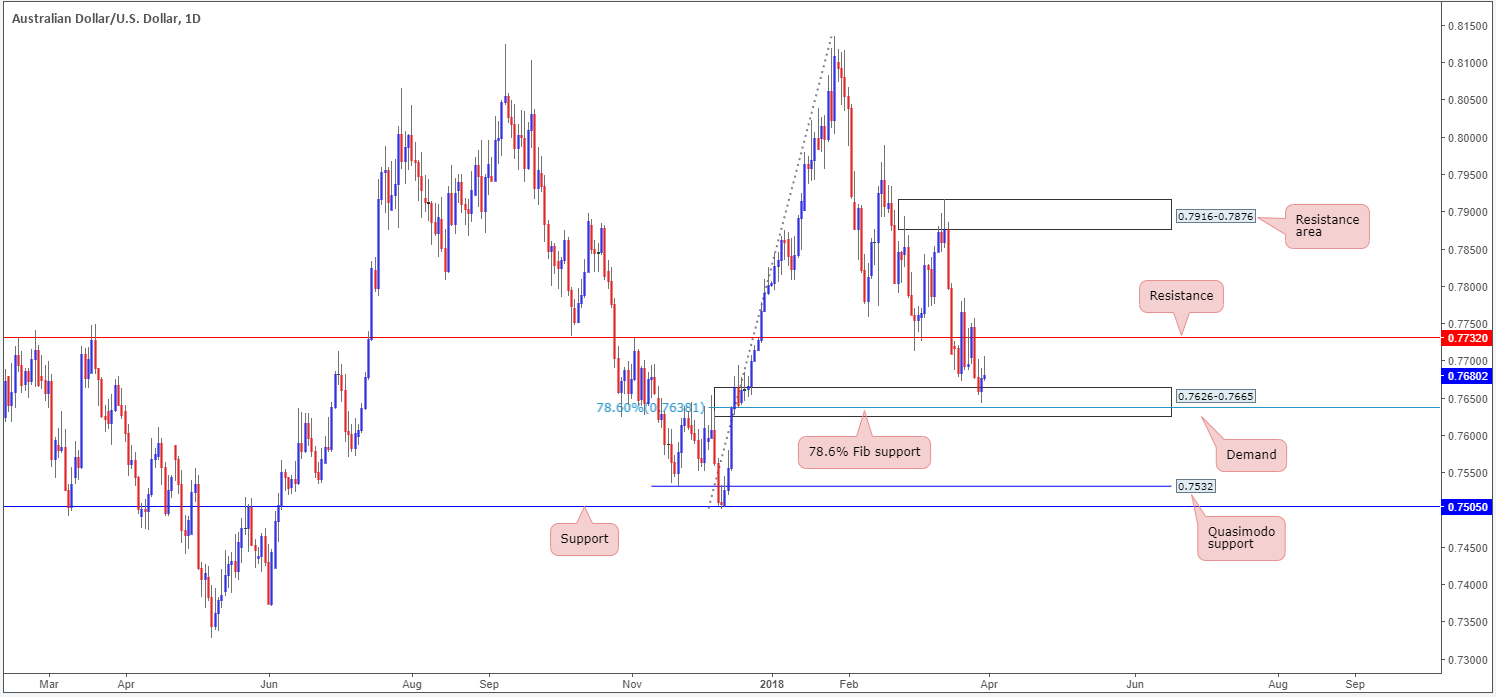Viewport: 1496px width, 697px height.
Task: Click the 78.60%(0.76381) Fibonacci level text
Action: pyautogui.click(x=651, y=408)
